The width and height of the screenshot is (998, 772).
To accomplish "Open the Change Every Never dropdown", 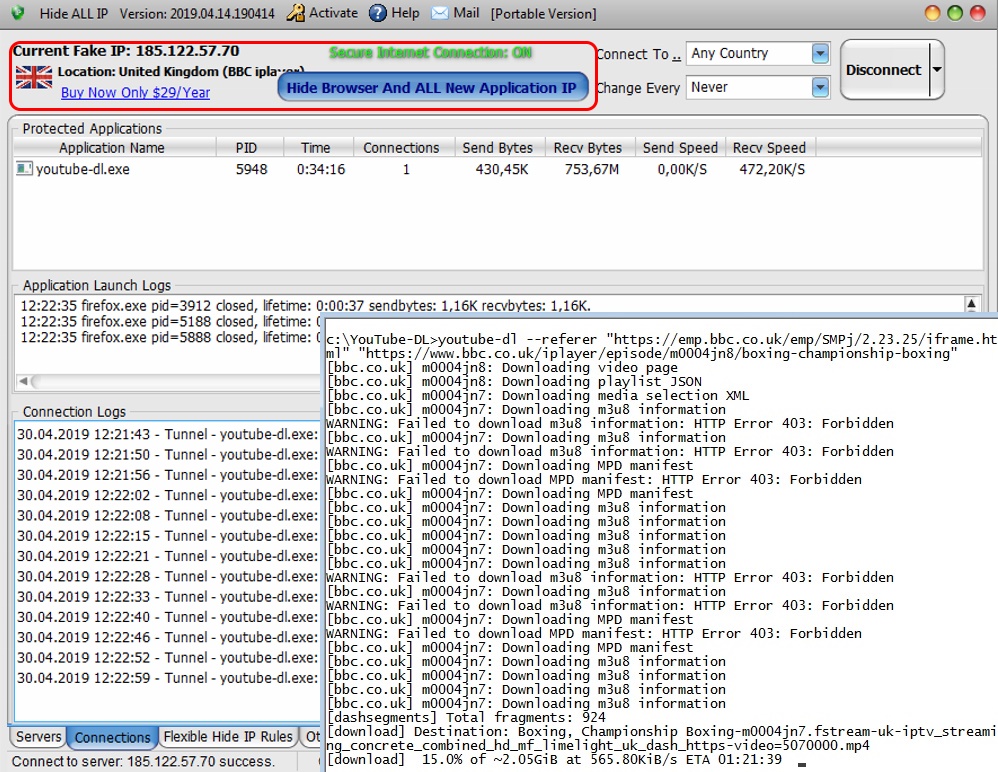I will (x=820, y=87).
